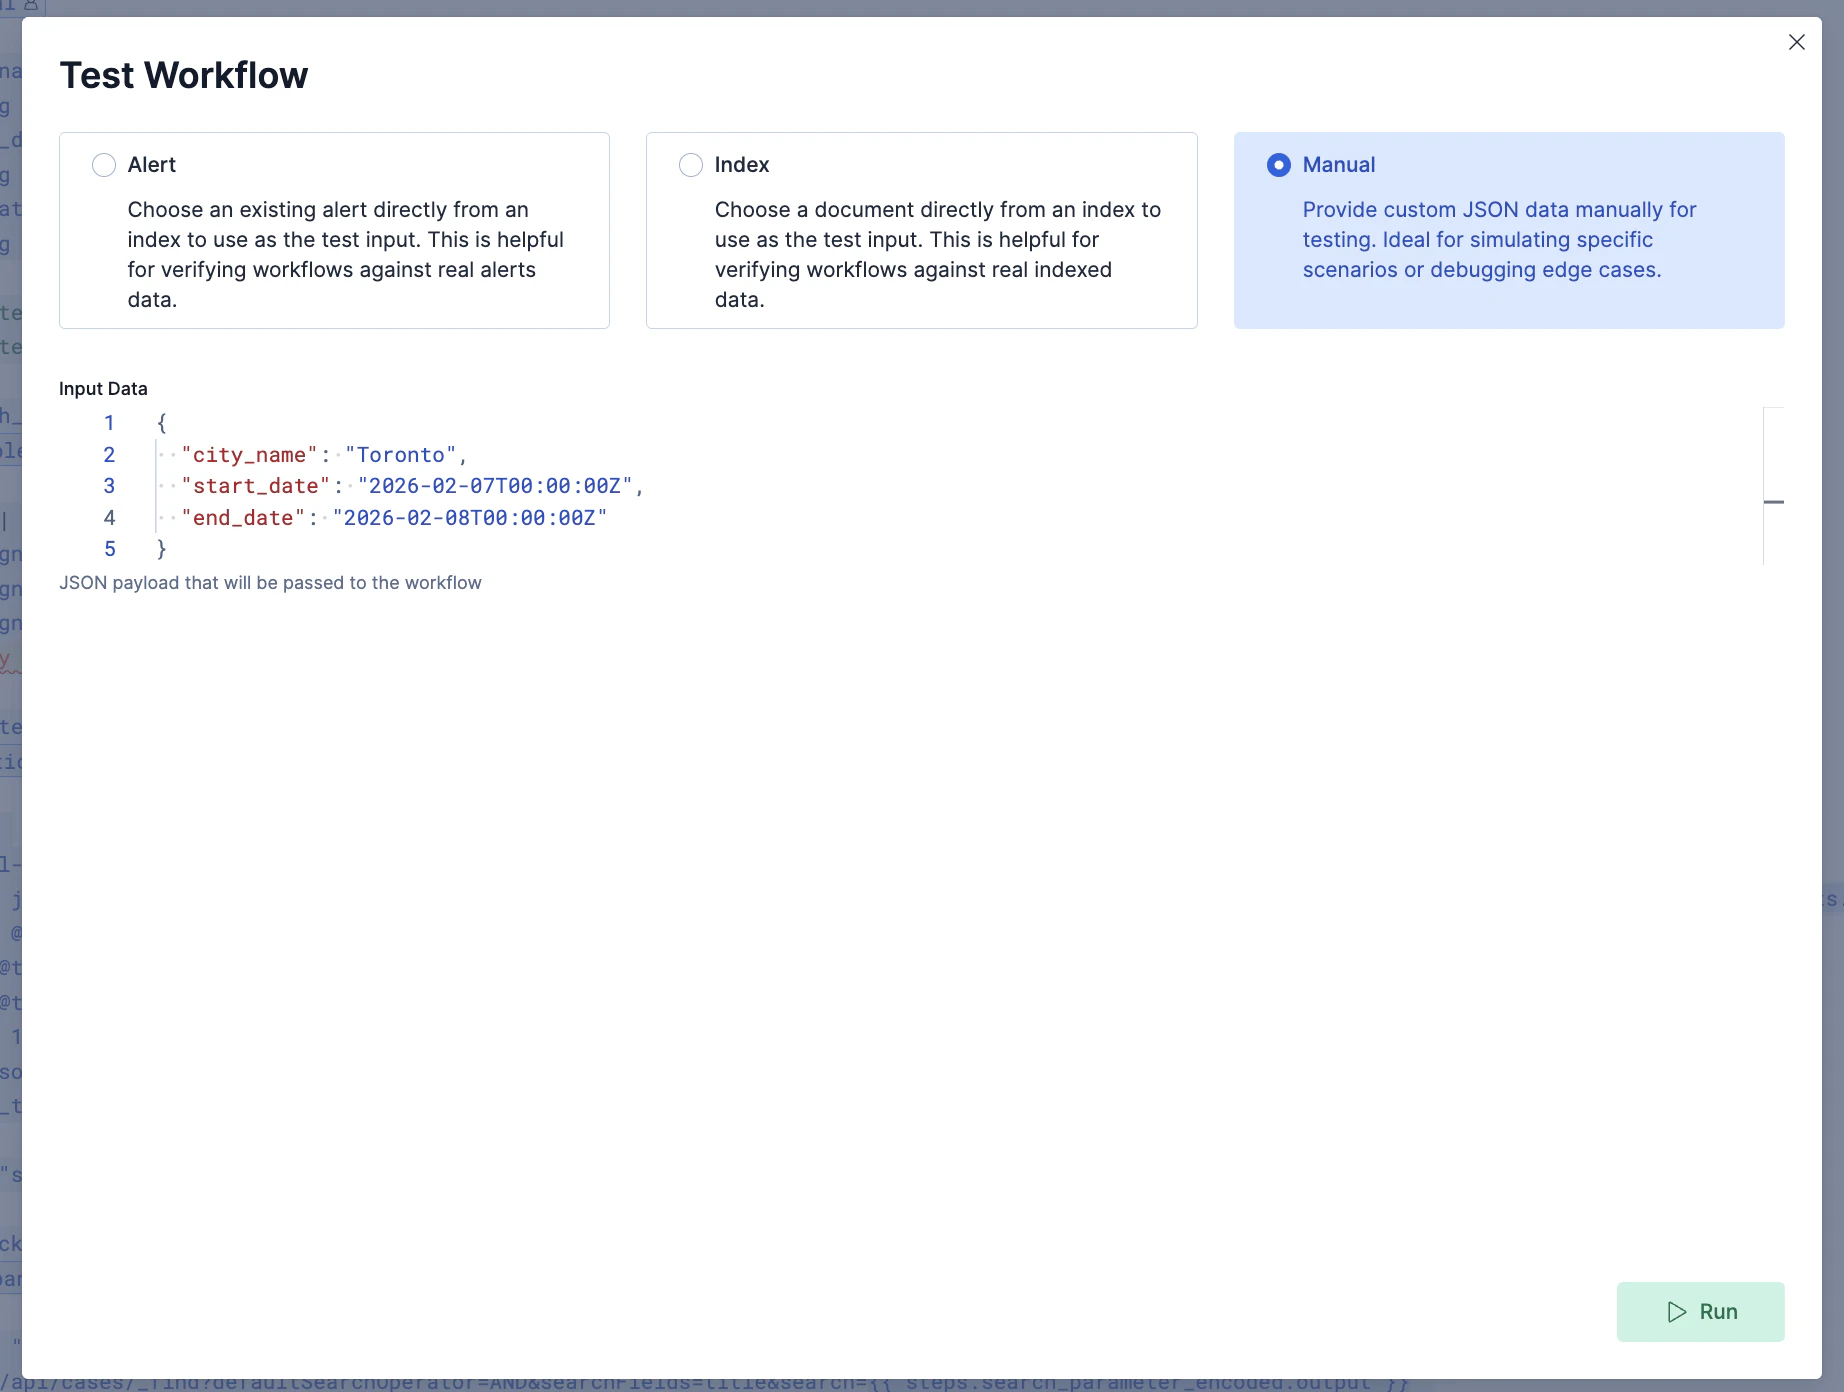Click line number 5 in editor gutter
The height and width of the screenshot is (1392, 1844).
[x=109, y=549]
